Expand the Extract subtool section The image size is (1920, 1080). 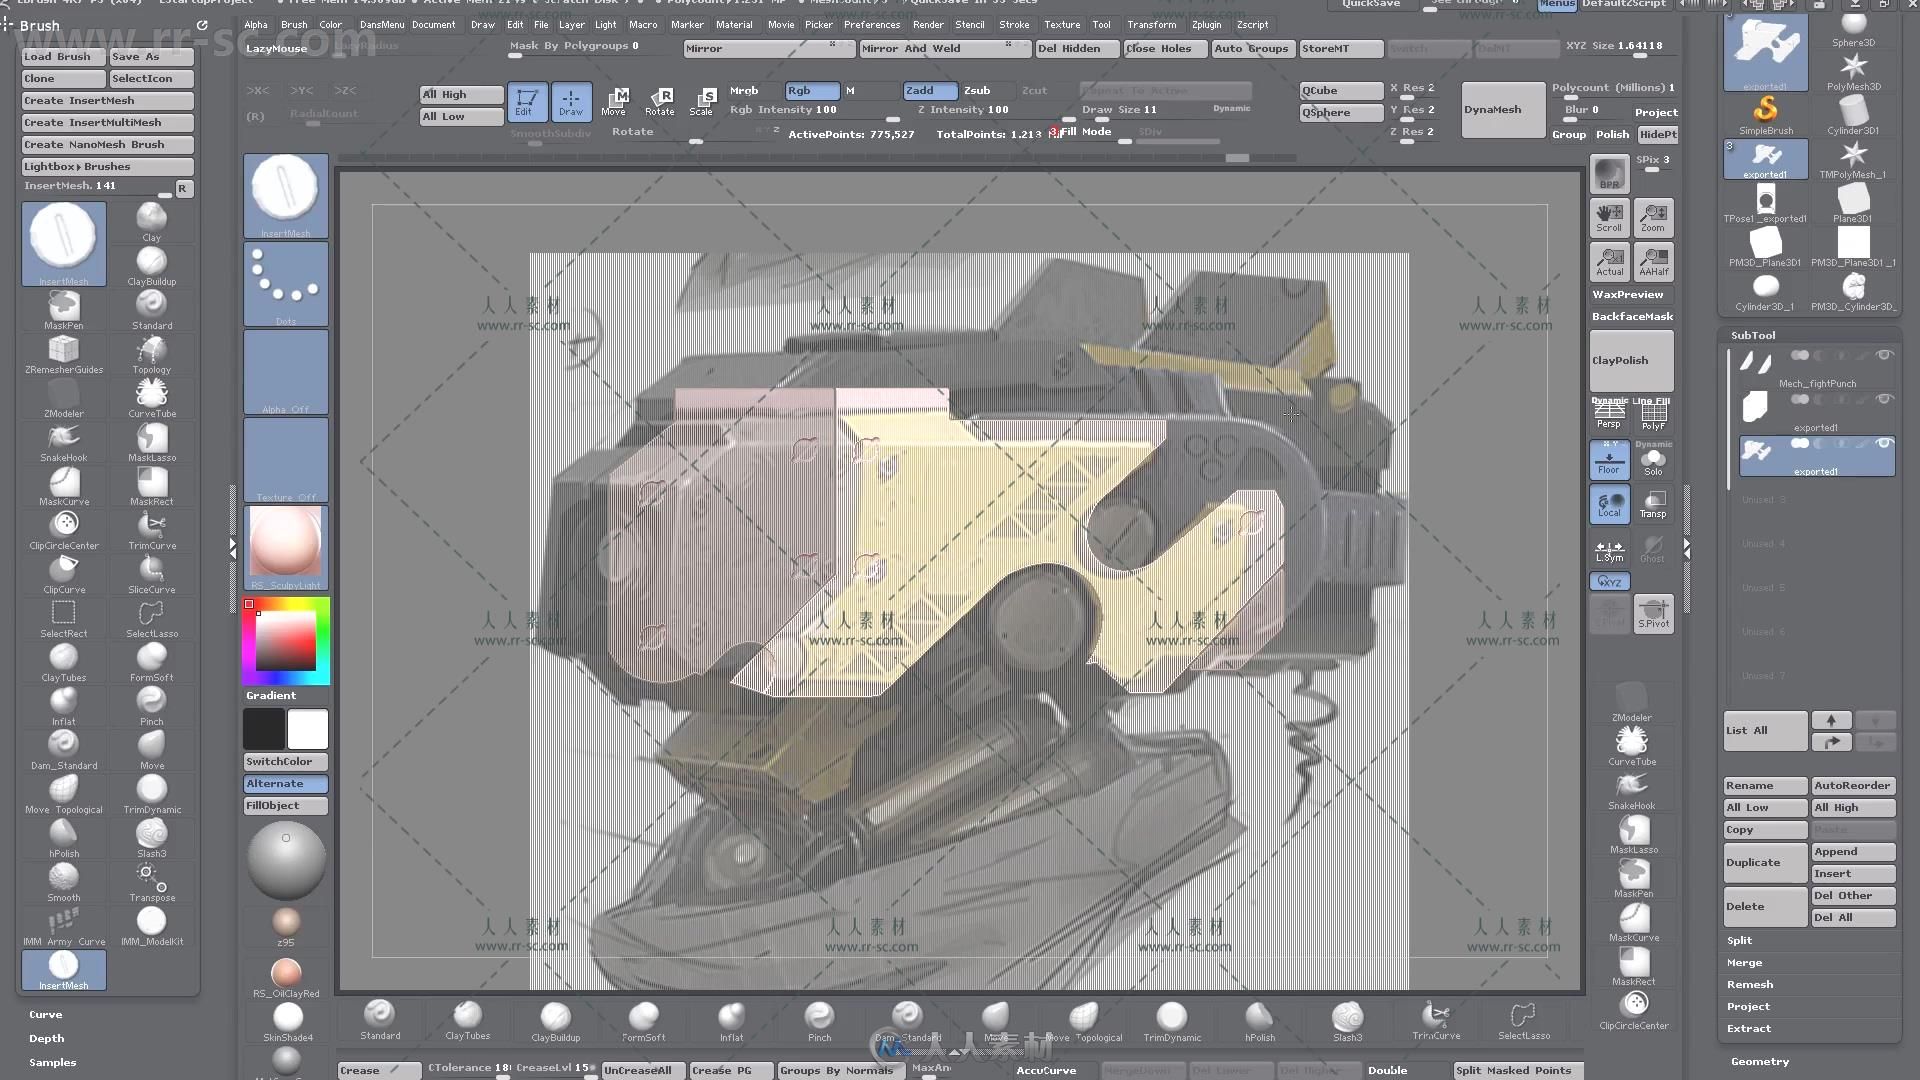tap(1748, 1028)
